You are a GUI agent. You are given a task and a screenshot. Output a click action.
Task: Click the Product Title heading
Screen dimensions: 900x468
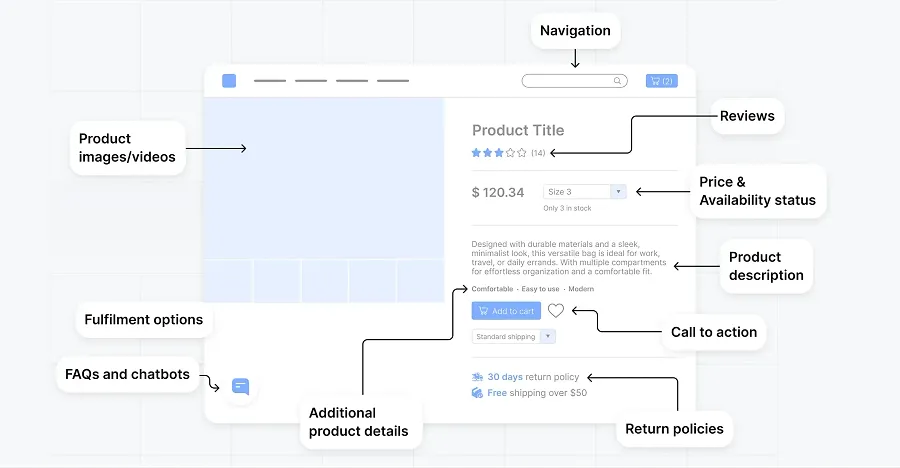point(518,130)
